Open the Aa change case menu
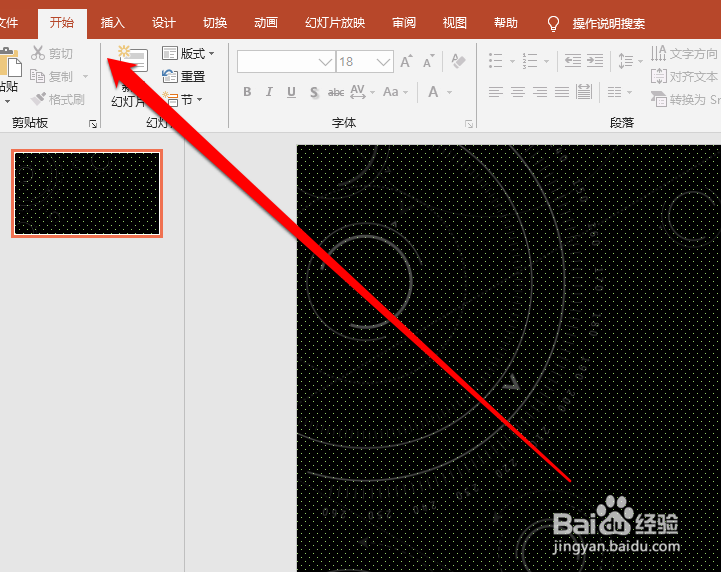Image resolution: width=721 pixels, height=572 pixels. 395,92
